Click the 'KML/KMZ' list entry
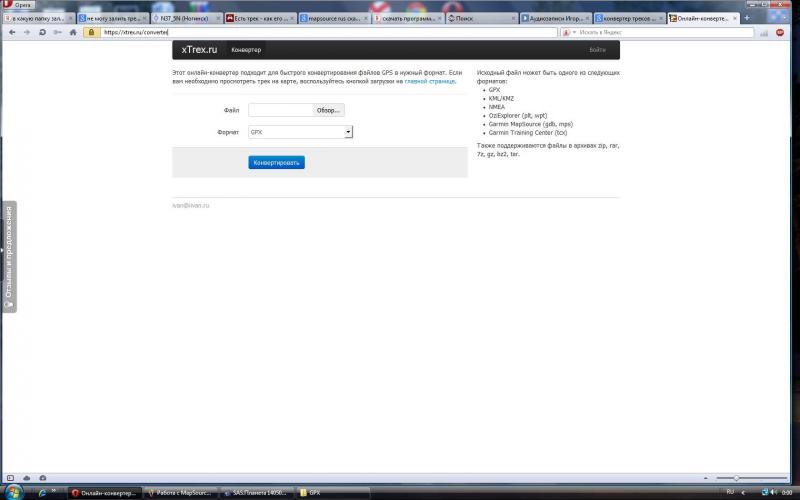 (x=501, y=98)
